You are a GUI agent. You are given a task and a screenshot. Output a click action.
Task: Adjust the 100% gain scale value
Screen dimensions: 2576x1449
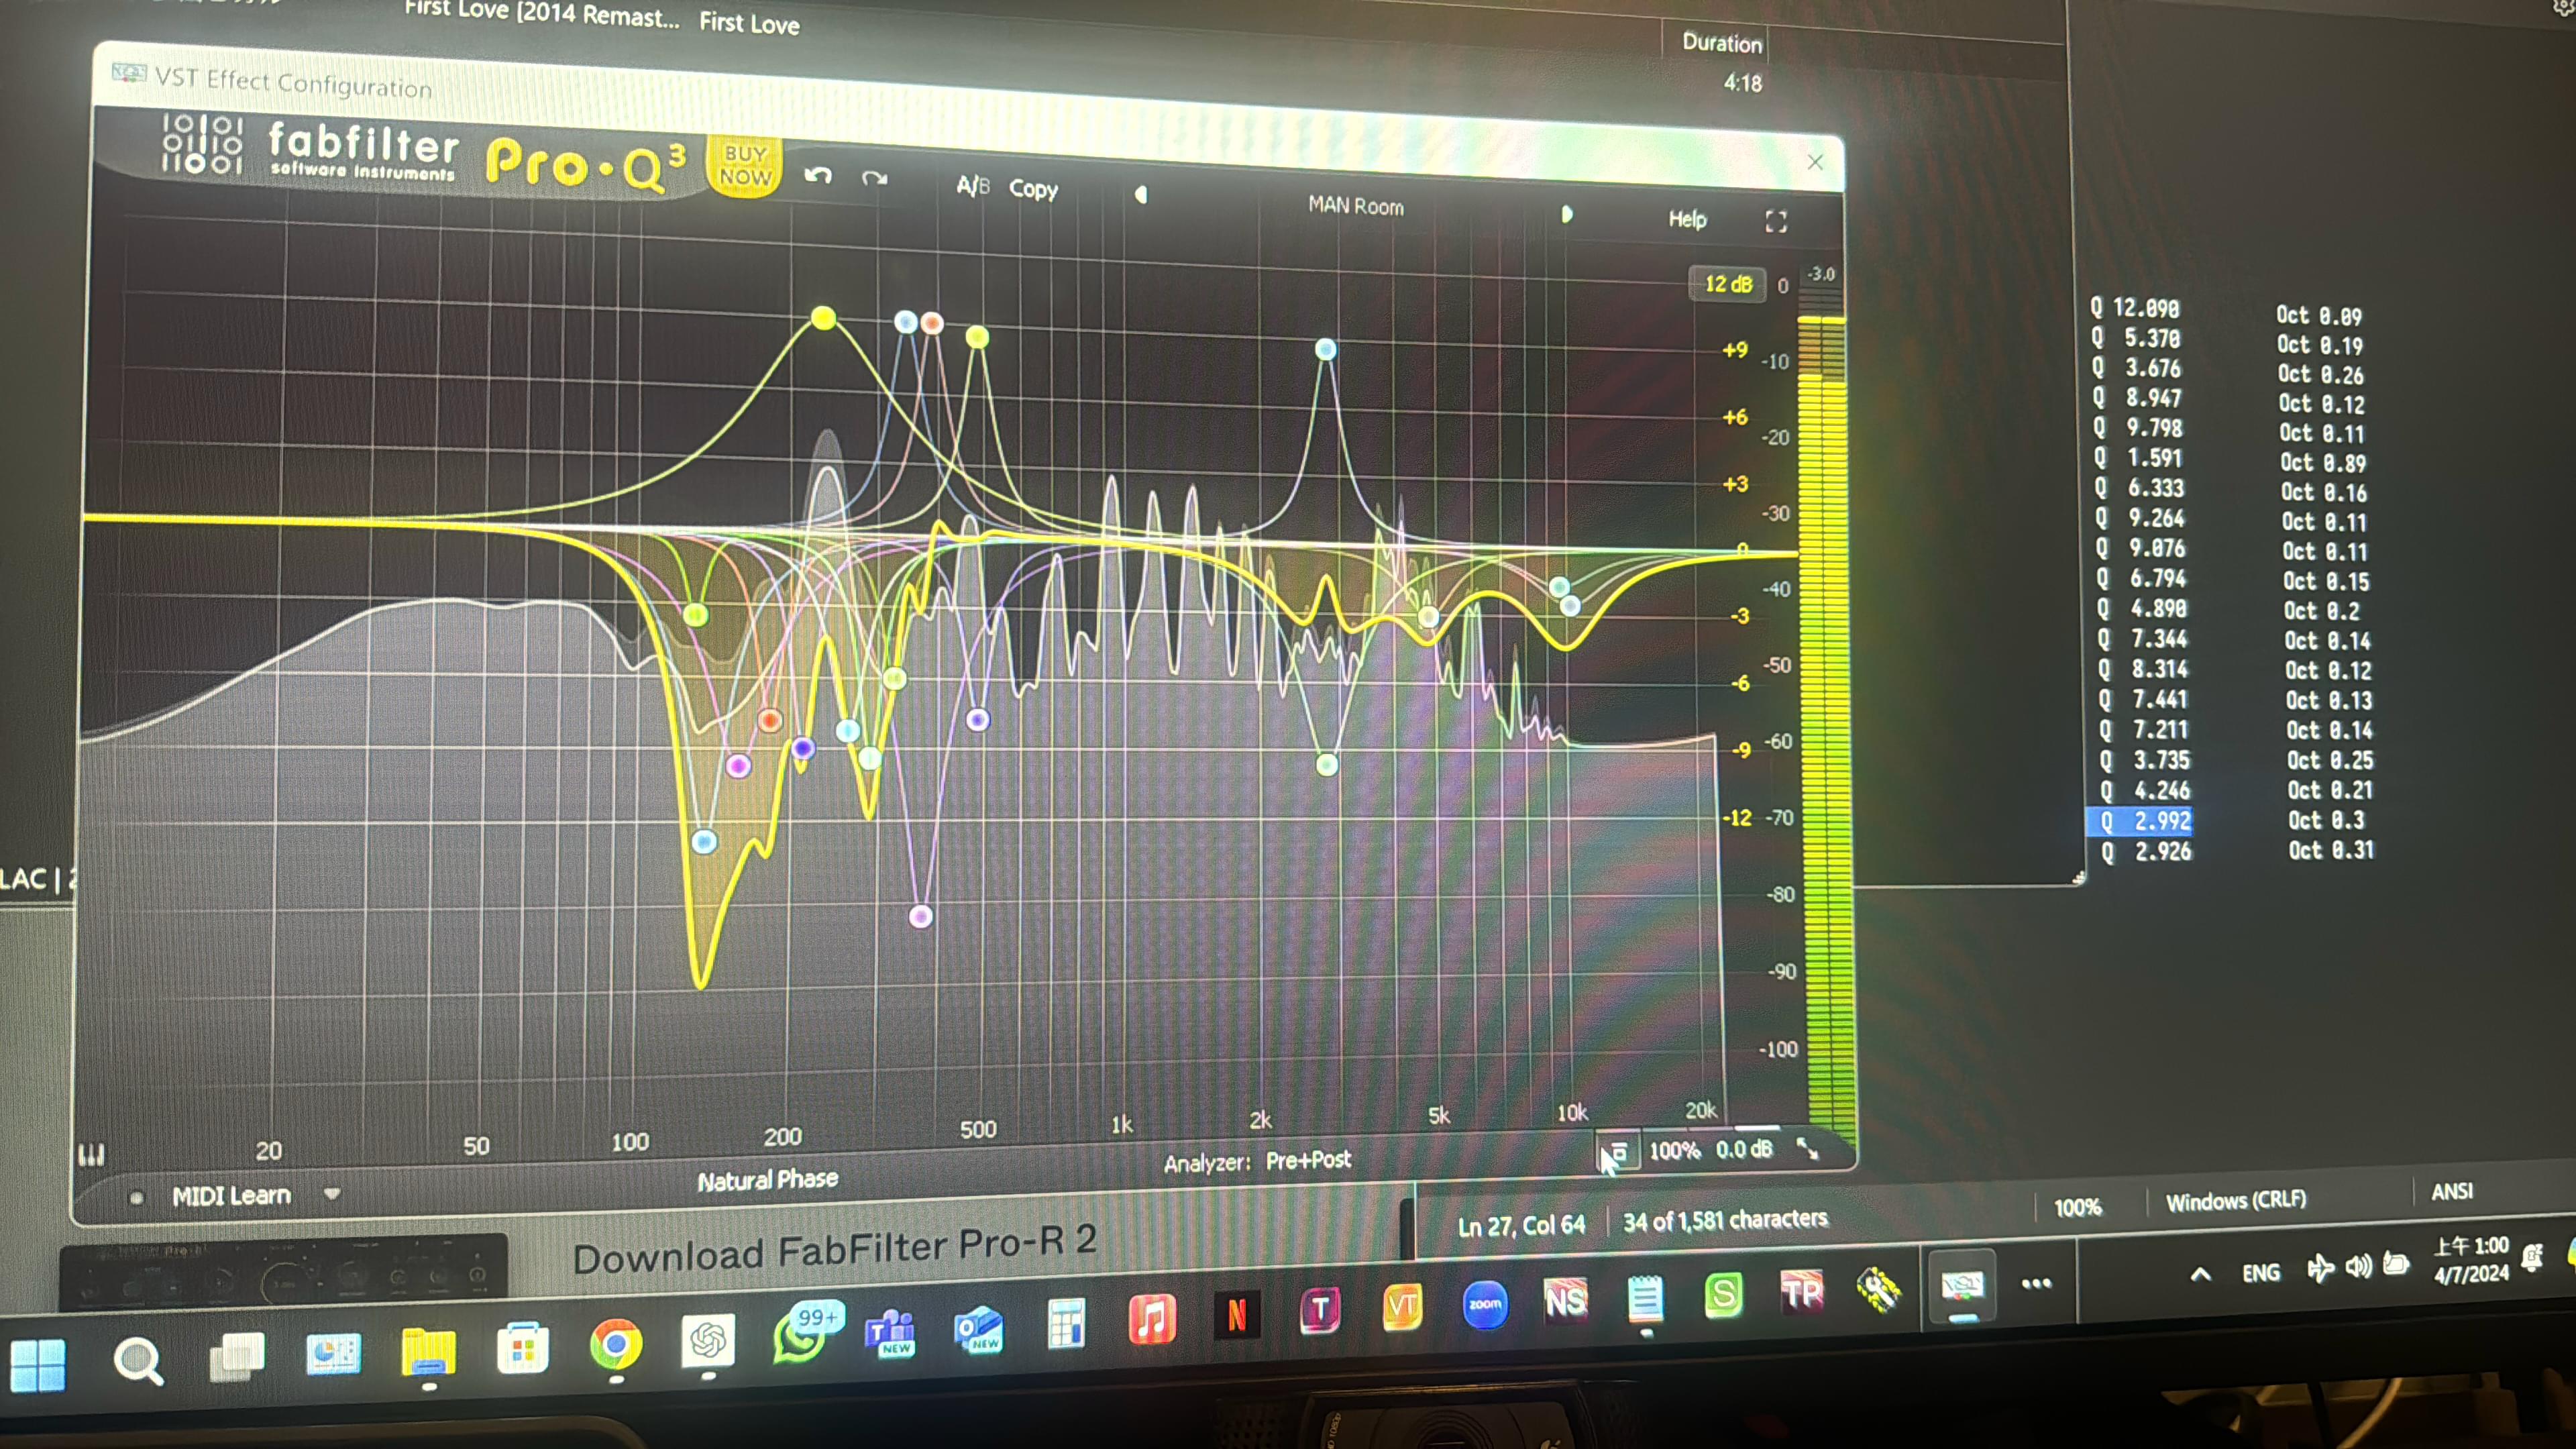point(1674,1150)
